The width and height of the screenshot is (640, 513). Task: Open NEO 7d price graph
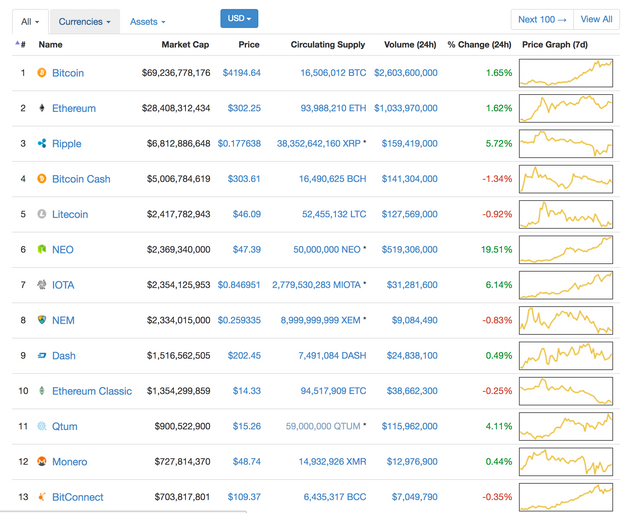point(566,250)
